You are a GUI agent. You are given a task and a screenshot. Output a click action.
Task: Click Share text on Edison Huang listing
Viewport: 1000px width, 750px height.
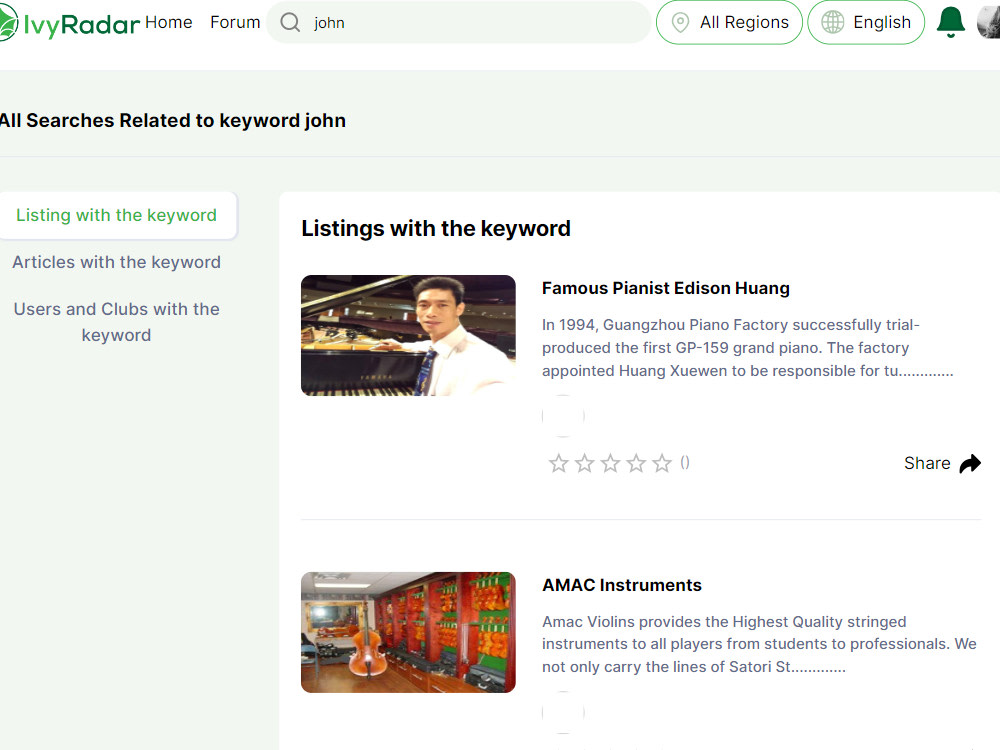(x=927, y=463)
